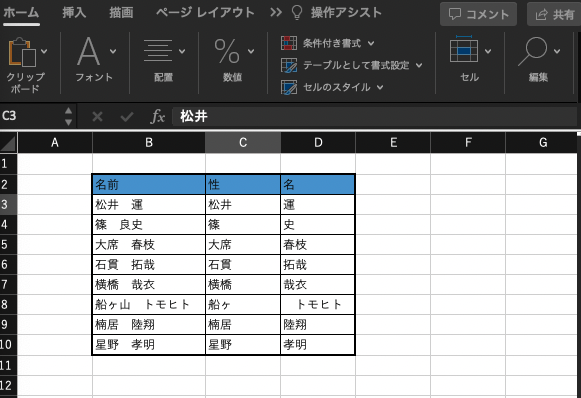Open the 配置 alignment icon
Viewport: 581px width, 398px height.
[x=158, y=51]
